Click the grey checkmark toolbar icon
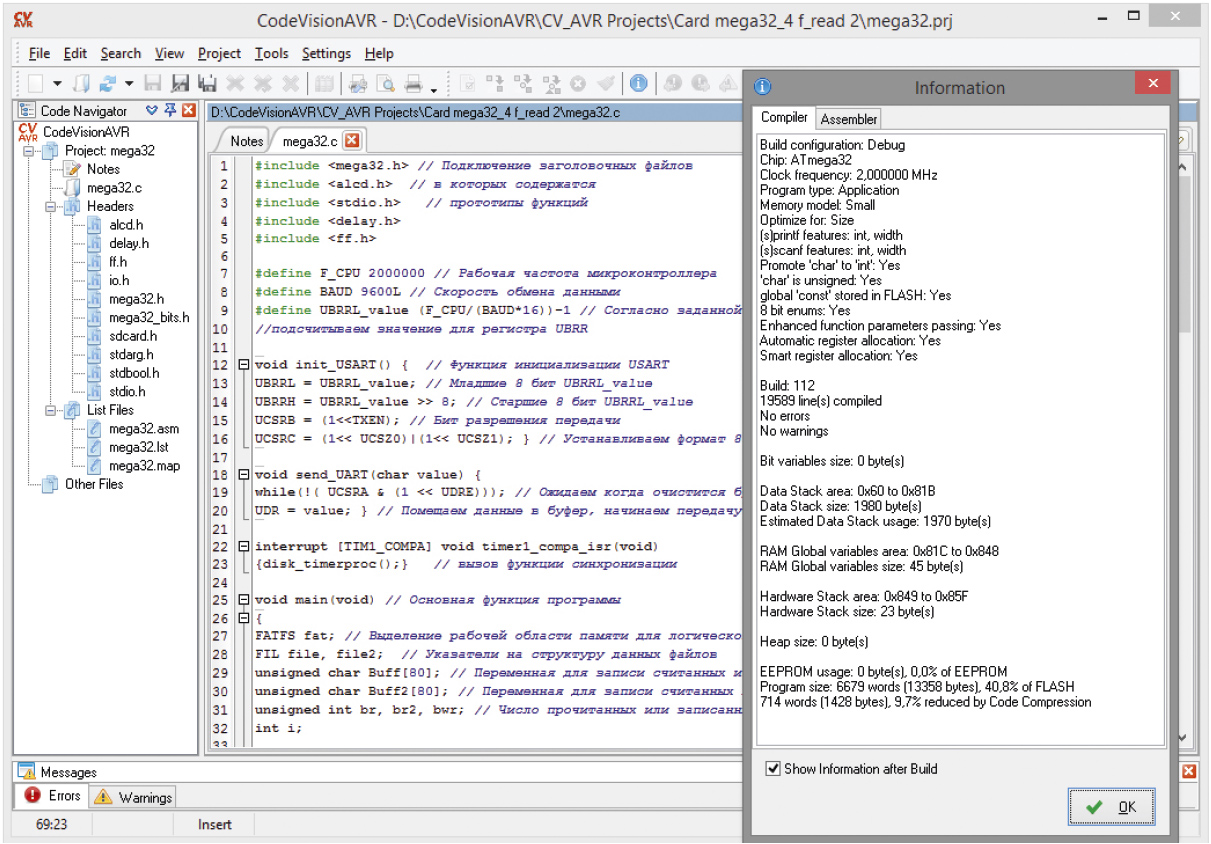This screenshot has width=1211, height=844. 606,84
